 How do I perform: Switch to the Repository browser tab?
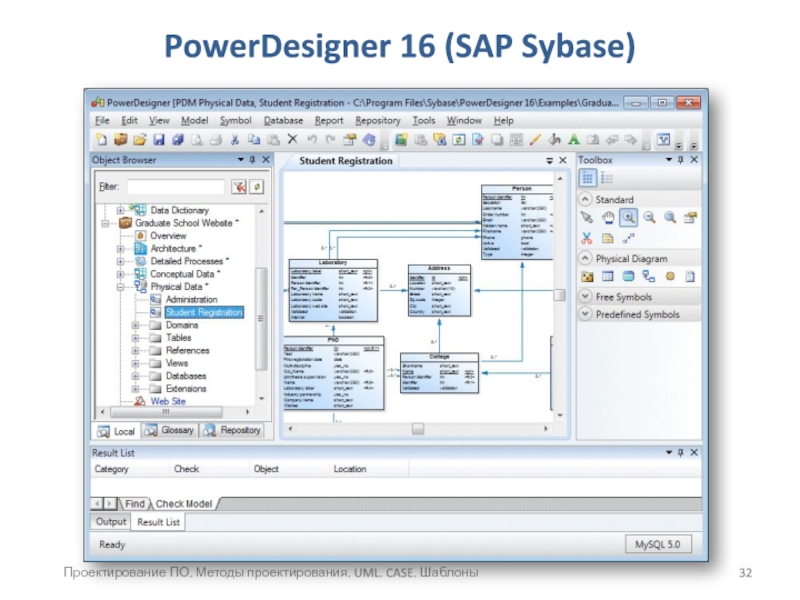point(232,431)
